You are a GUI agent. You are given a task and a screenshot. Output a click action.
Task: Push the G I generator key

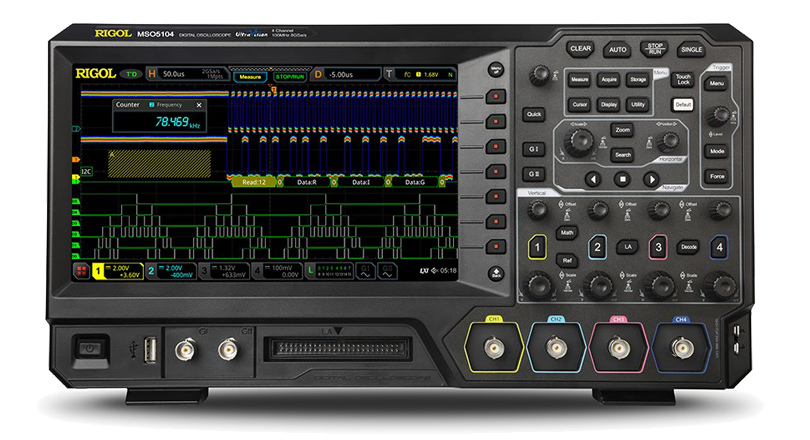[534, 149]
